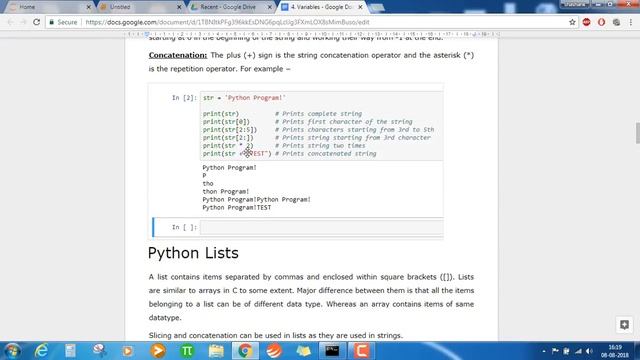640x360 pixels.
Task: Bookmark this page with star icon
Action: click(x=572, y=22)
